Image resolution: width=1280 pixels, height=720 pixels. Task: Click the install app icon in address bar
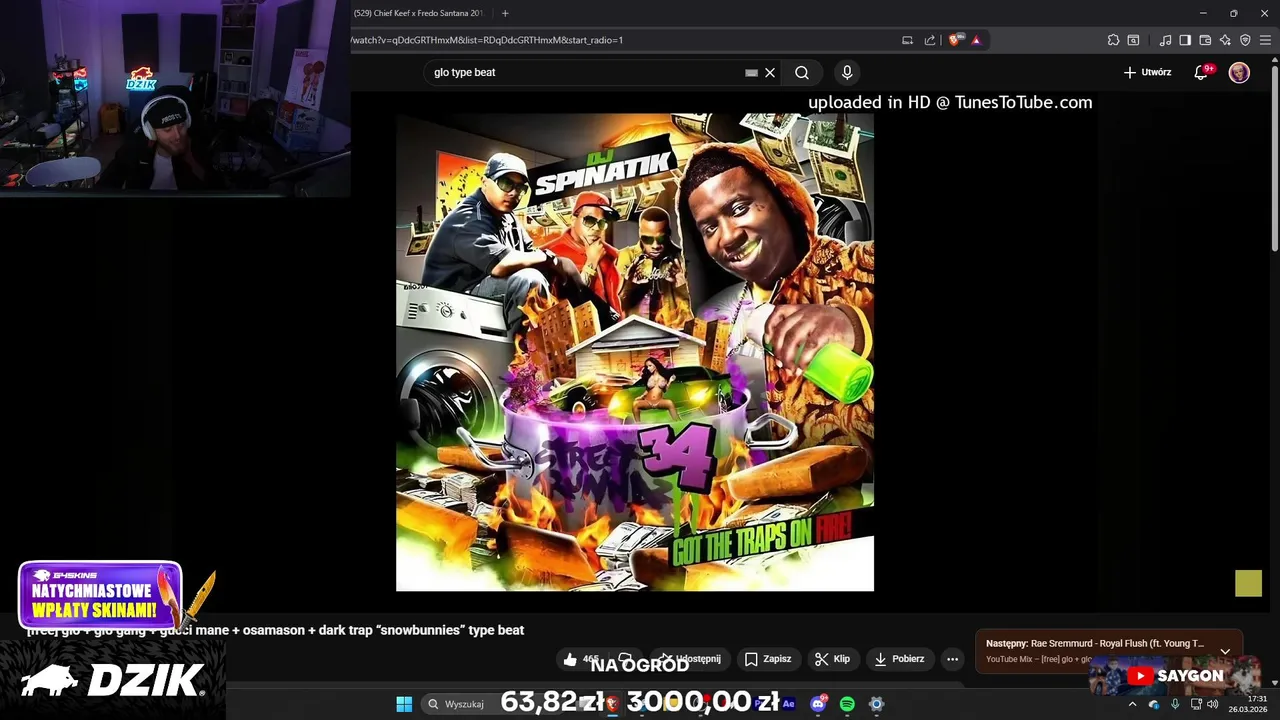[907, 40]
